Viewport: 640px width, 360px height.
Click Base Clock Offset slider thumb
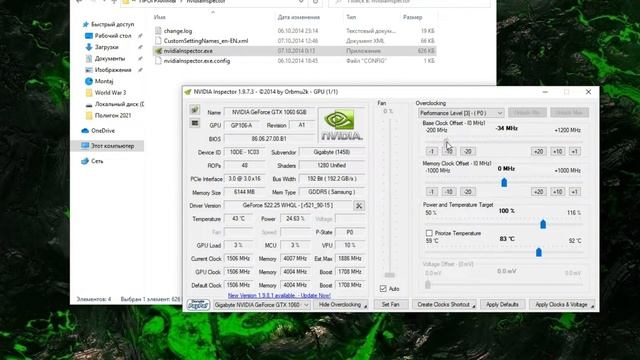(x=446, y=142)
